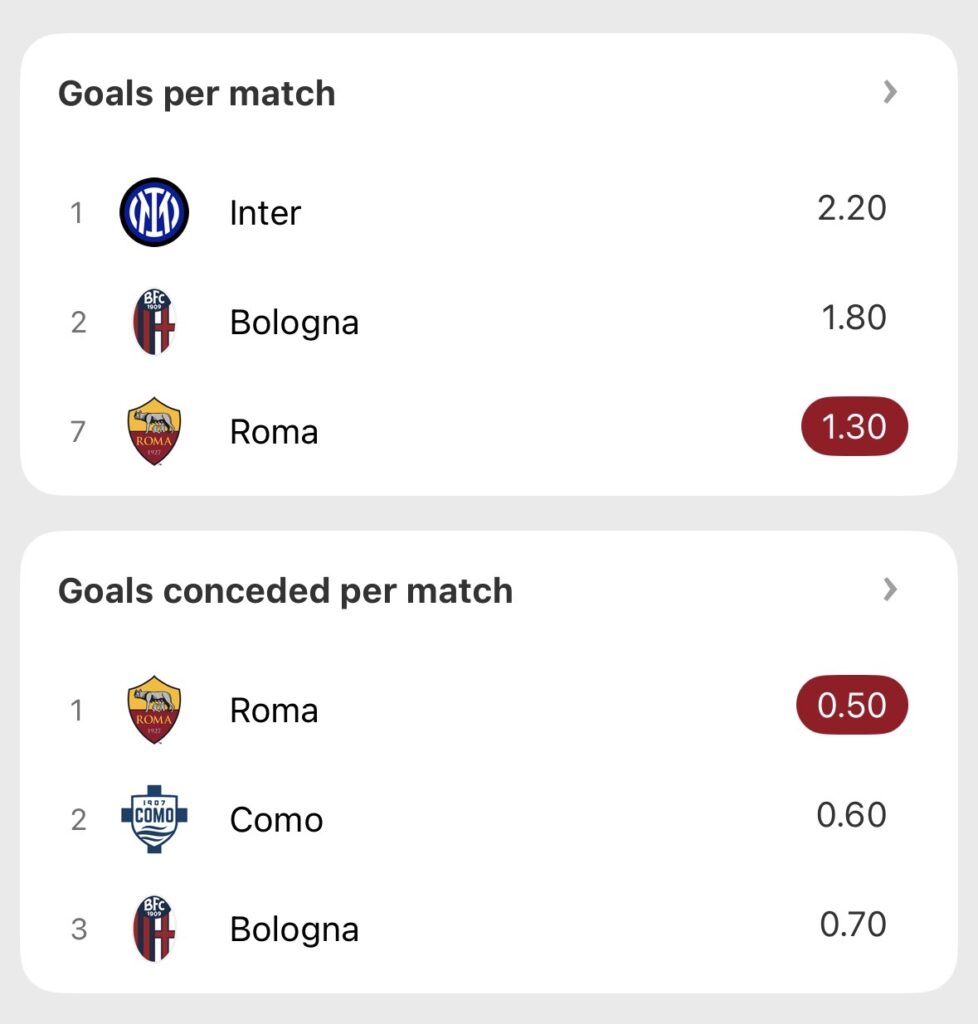
Task: Click Roma's highlighted 0.50 value badge
Action: 852,705
